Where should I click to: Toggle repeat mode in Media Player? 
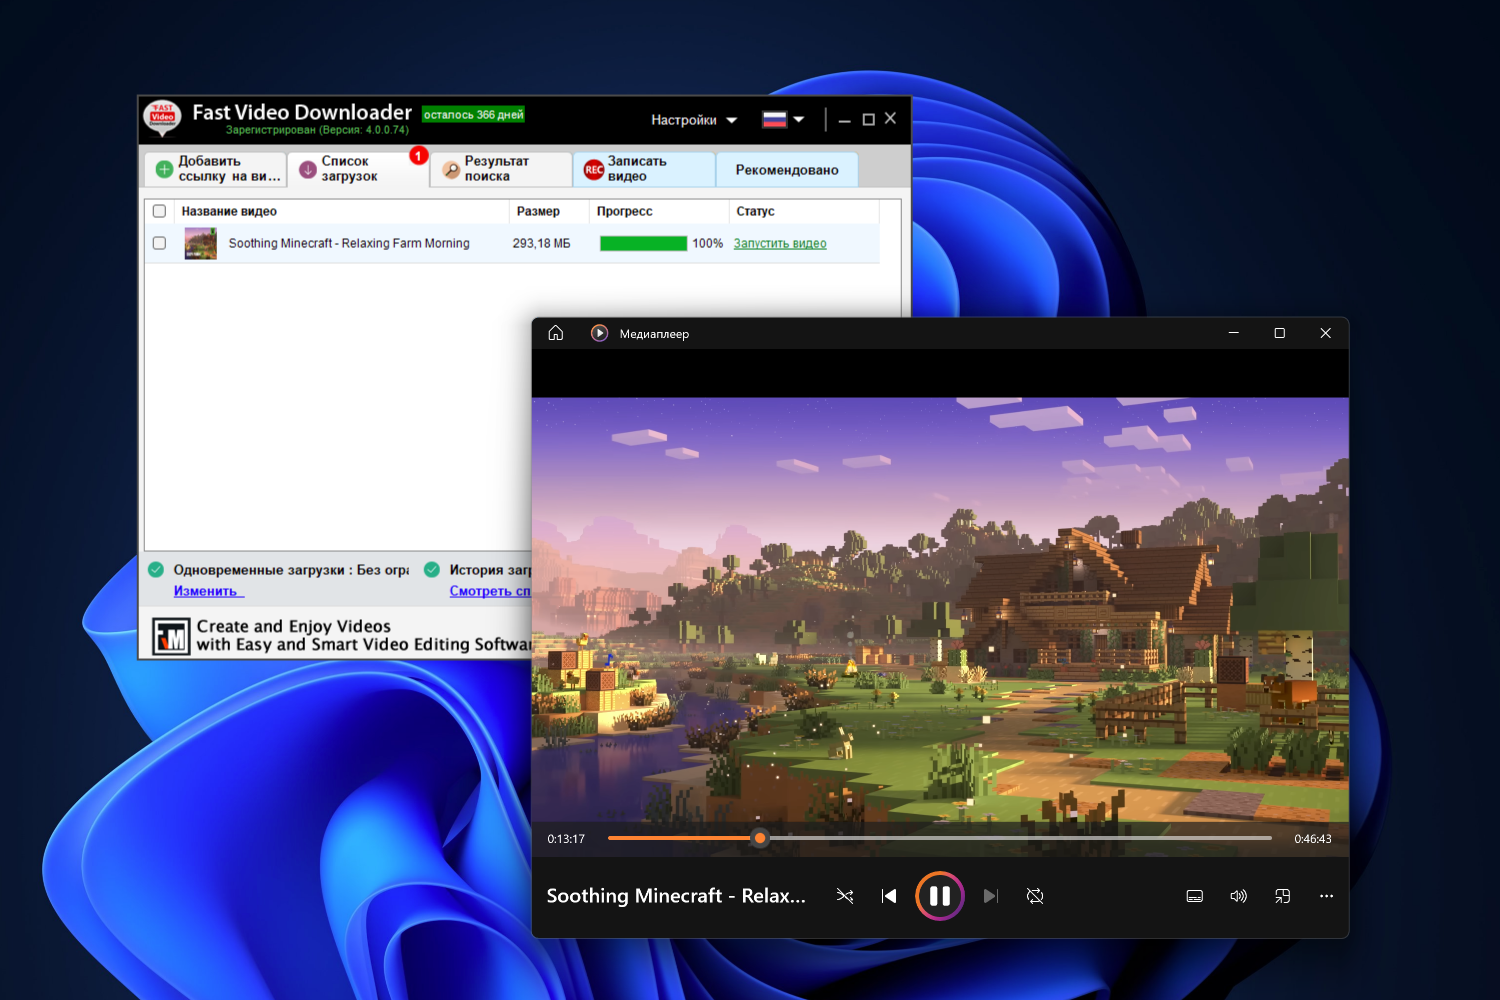(x=1035, y=896)
